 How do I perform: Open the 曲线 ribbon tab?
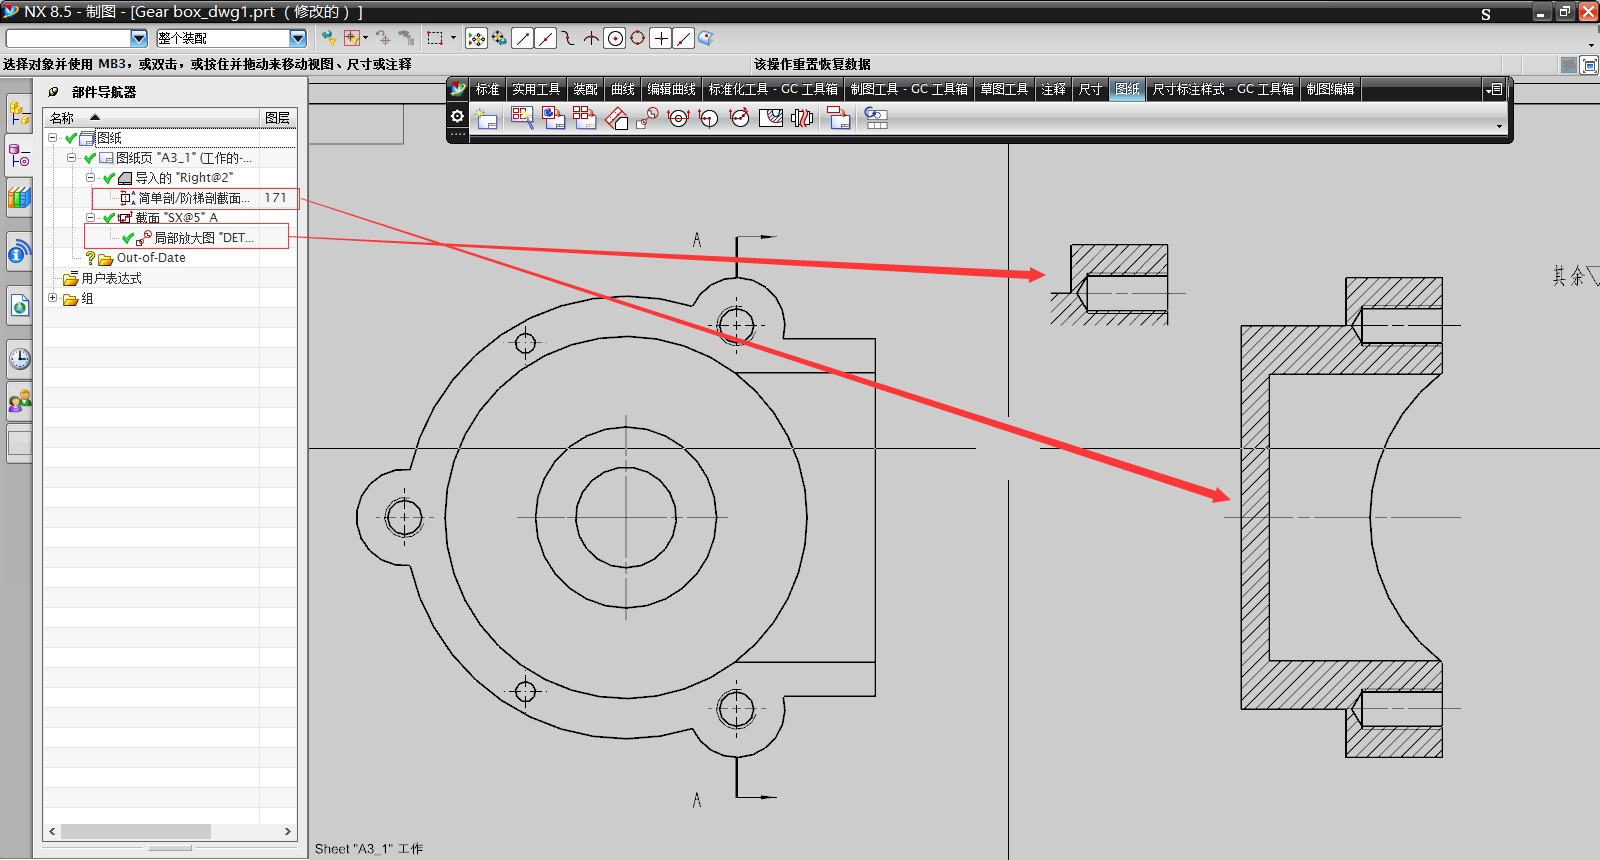point(623,89)
